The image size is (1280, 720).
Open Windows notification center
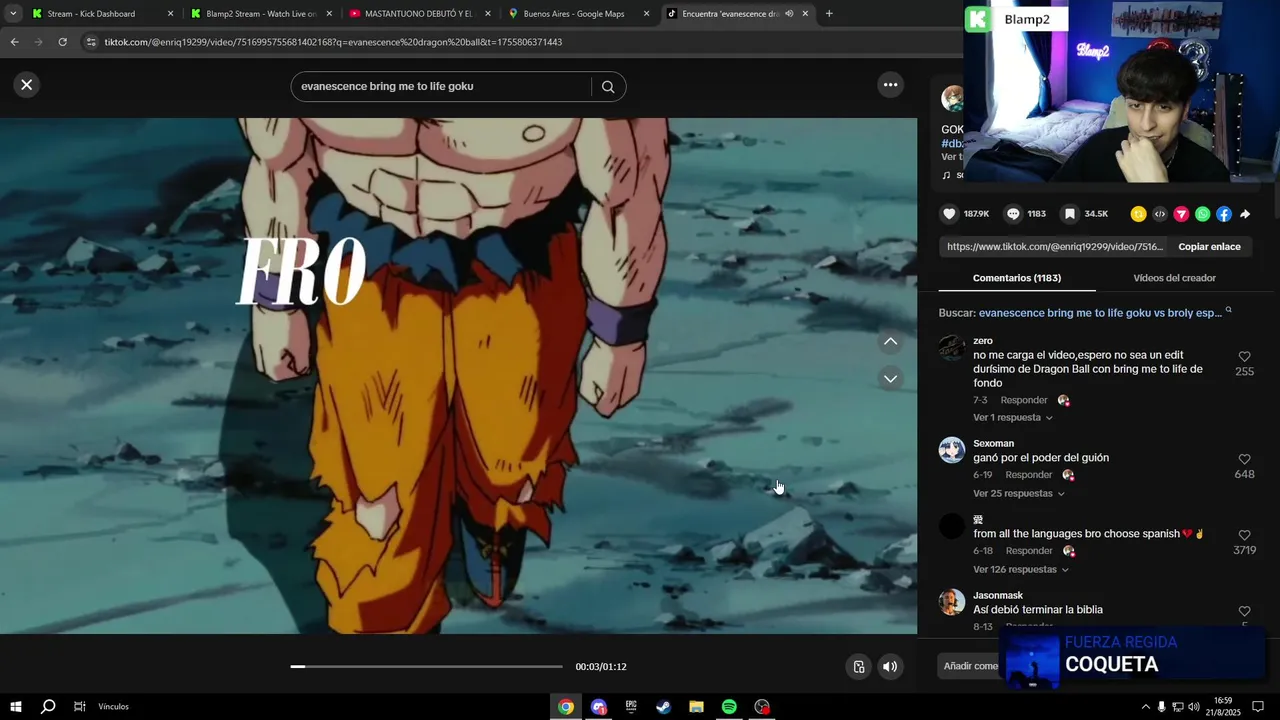(x=1258, y=707)
